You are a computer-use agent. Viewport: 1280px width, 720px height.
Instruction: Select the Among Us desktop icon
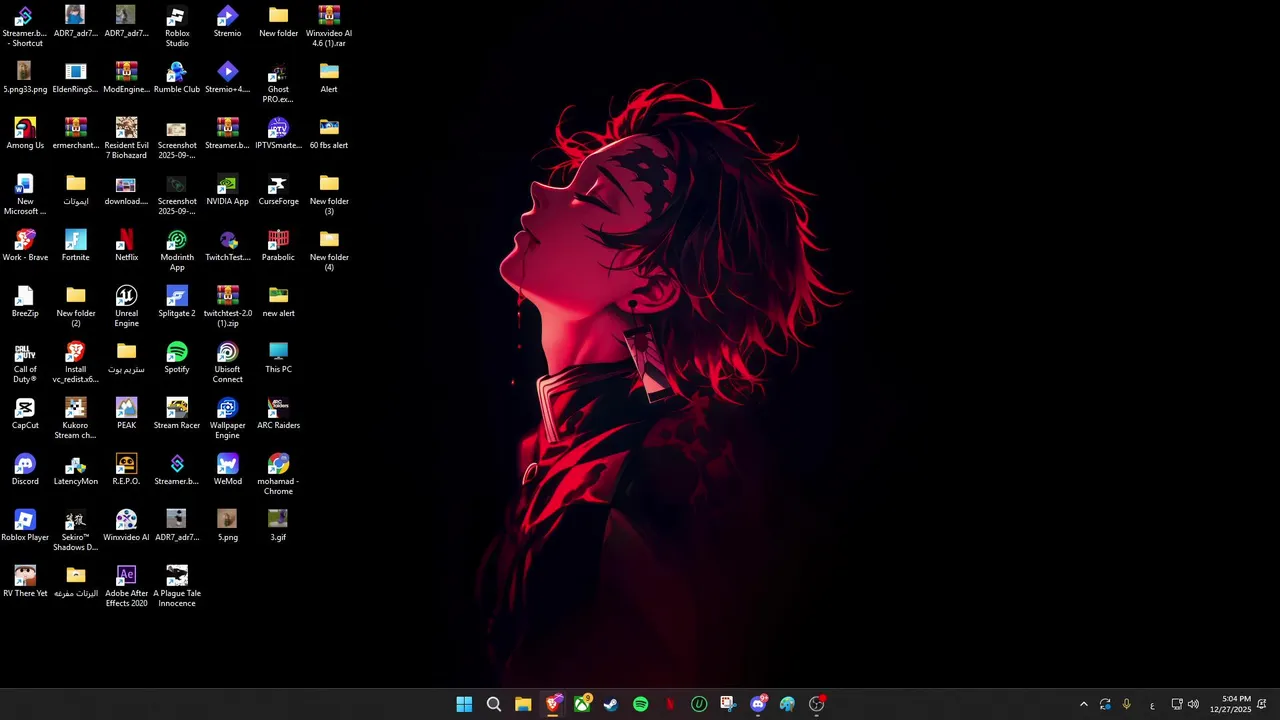25,134
